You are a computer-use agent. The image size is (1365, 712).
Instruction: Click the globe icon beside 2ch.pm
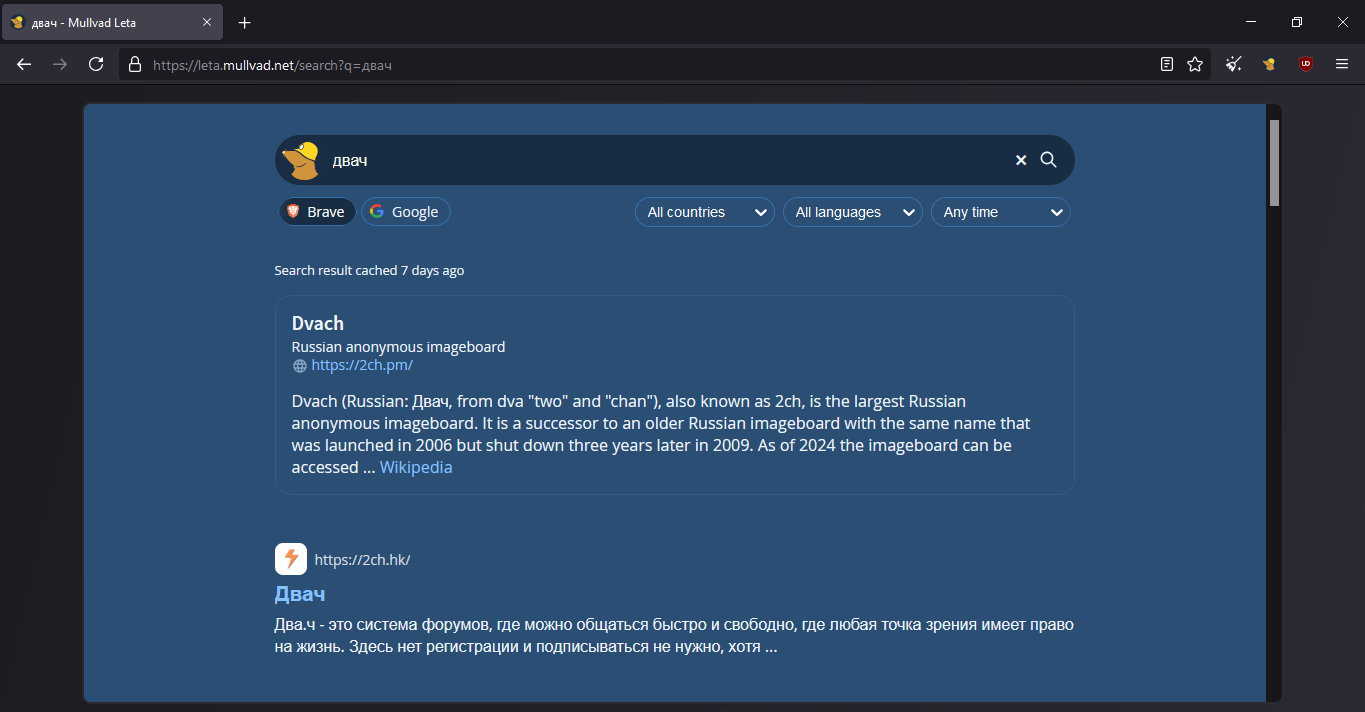click(x=299, y=366)
